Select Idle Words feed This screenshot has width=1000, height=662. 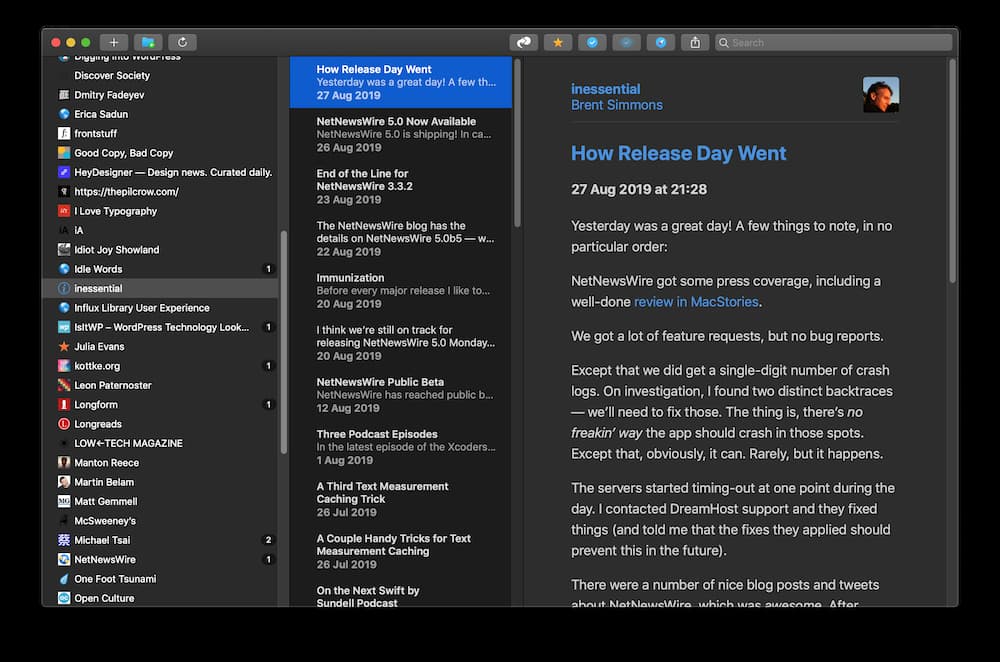[x=160, y=269]
